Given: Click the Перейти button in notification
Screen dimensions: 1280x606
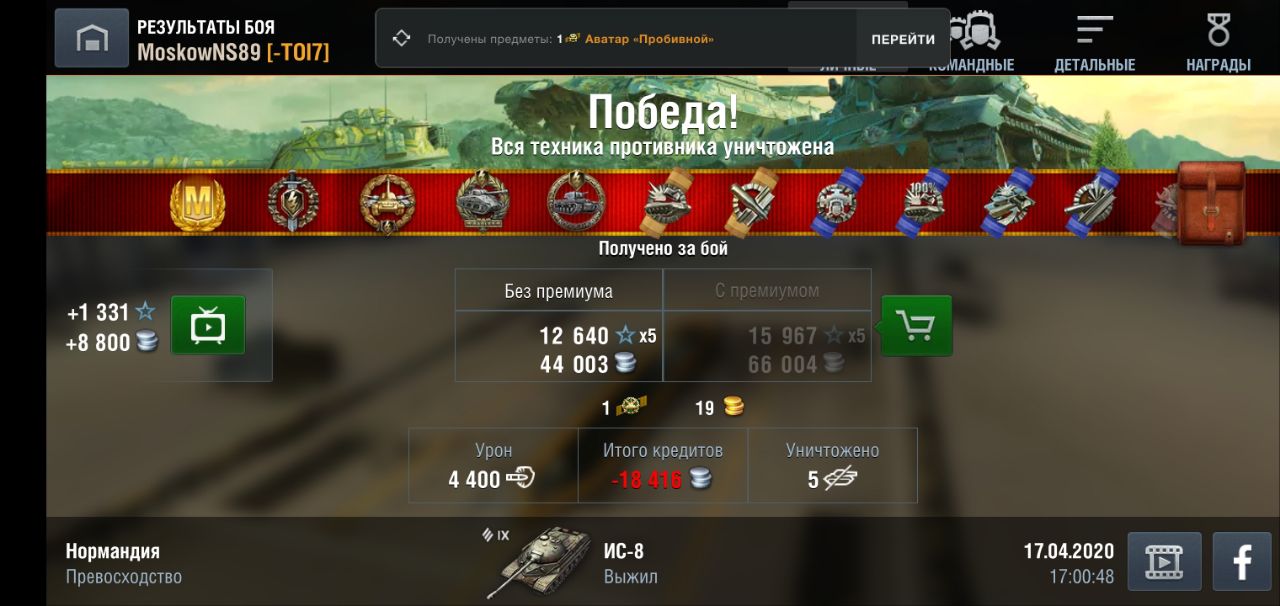Looking at the screenshot, I should (x=903, y=39).
